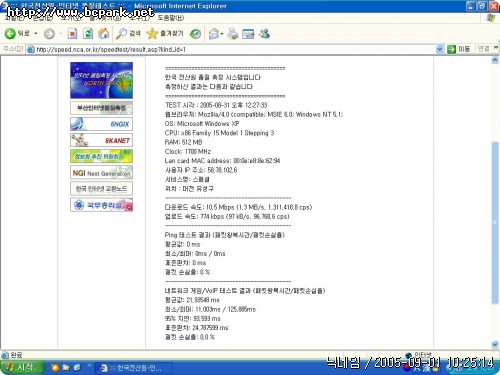The height and width of the screenshot is (375, 500).
Task: Stop page loading with the X icon
Action: [x=72, y=34]
